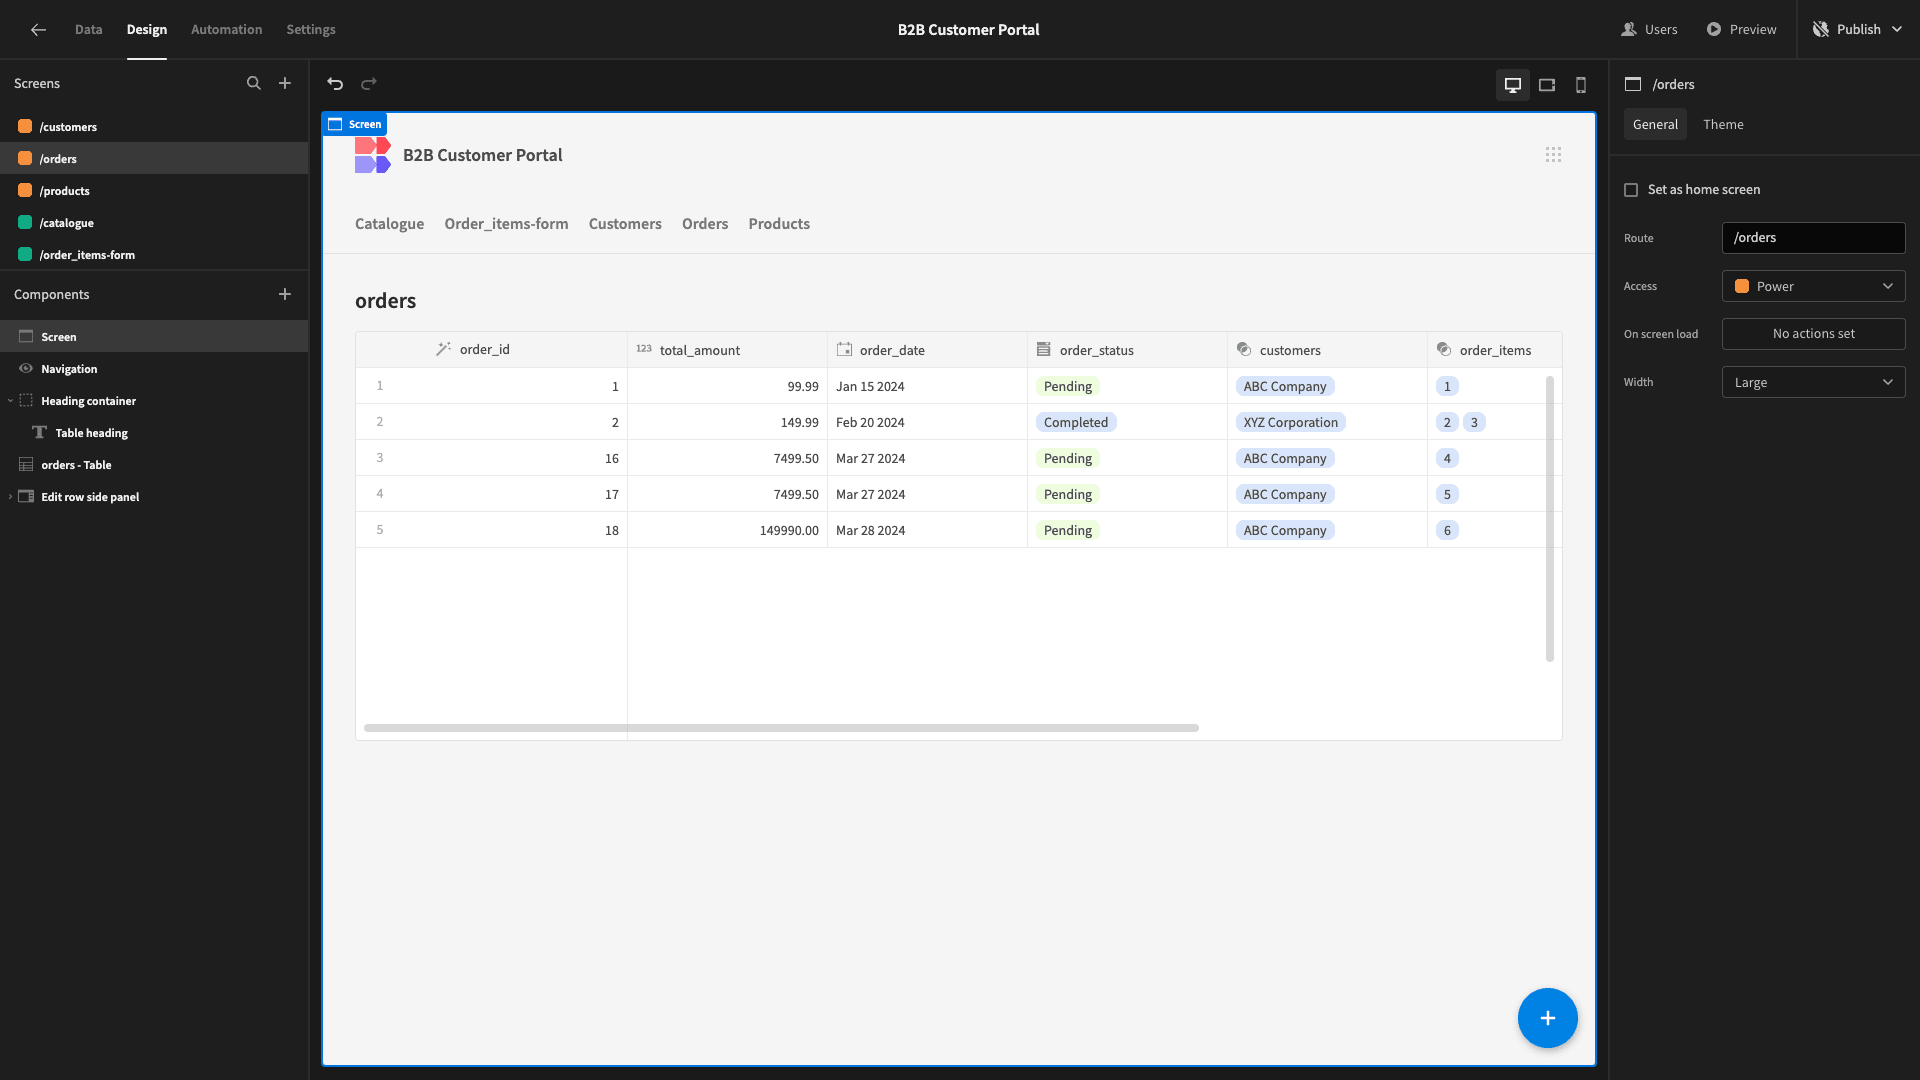This screenshot has width=1920, height=1080.
Task: Click the Users icon in the top bar
Action: click(x=1629, y=30)
